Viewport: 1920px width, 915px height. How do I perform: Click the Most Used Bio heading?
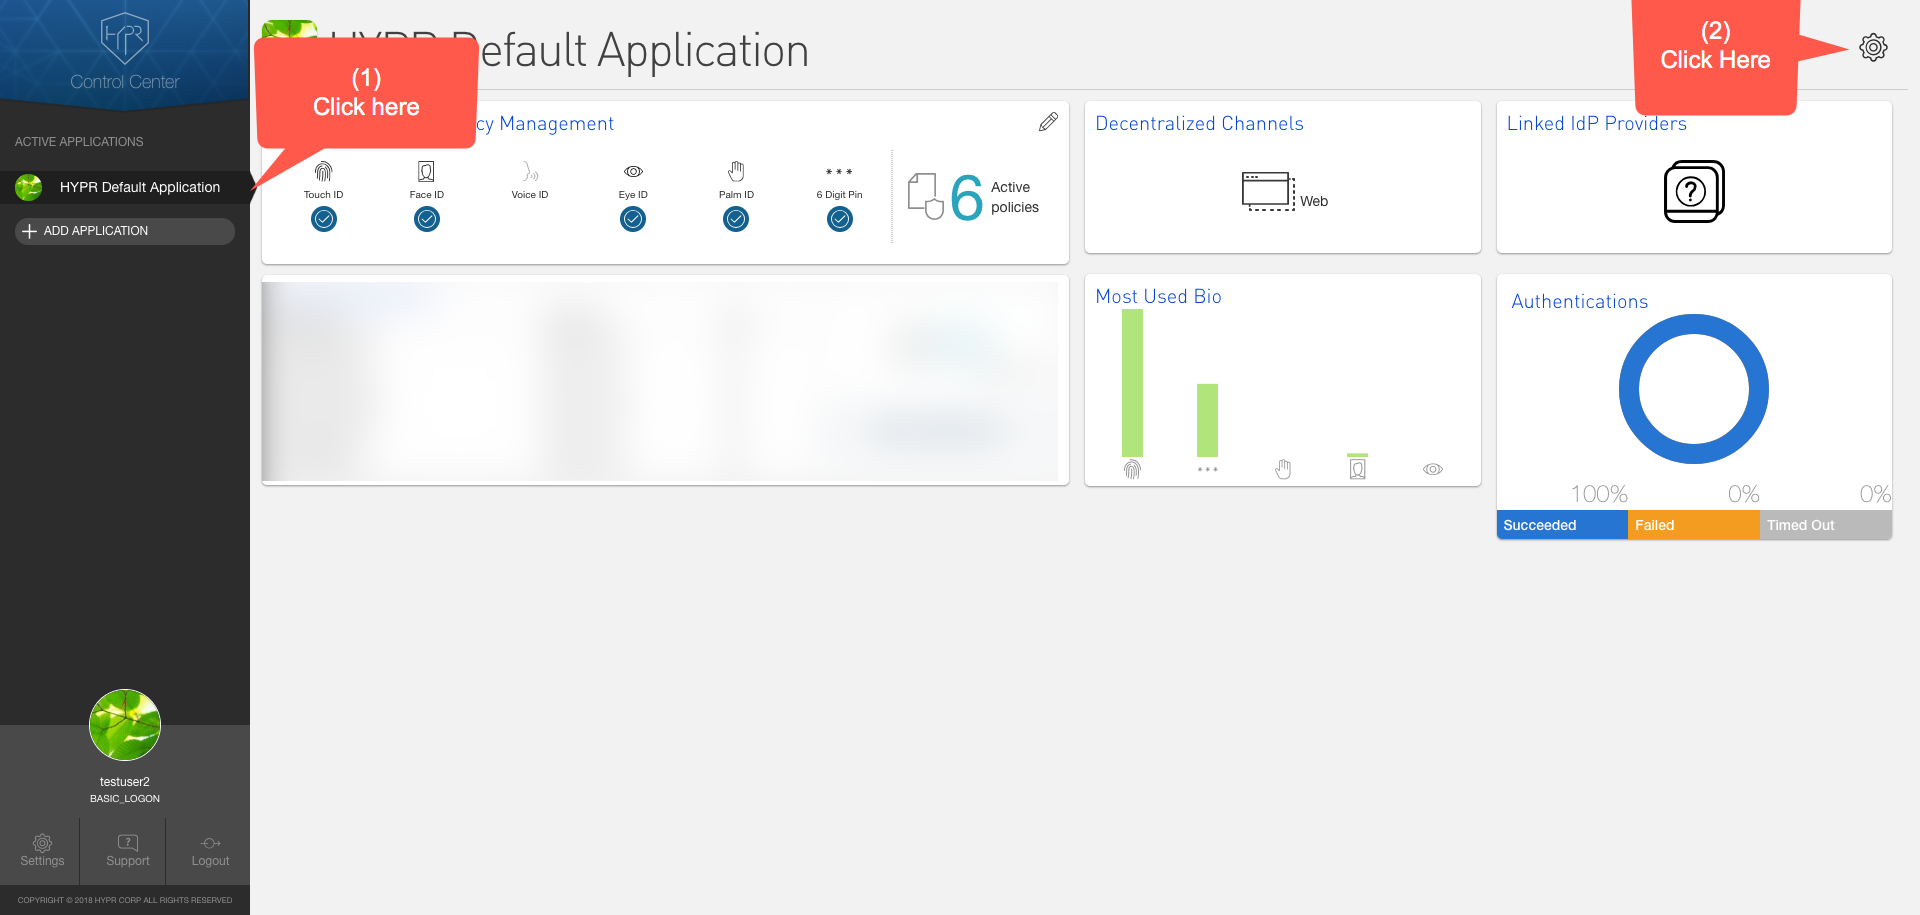(1158, 296)
